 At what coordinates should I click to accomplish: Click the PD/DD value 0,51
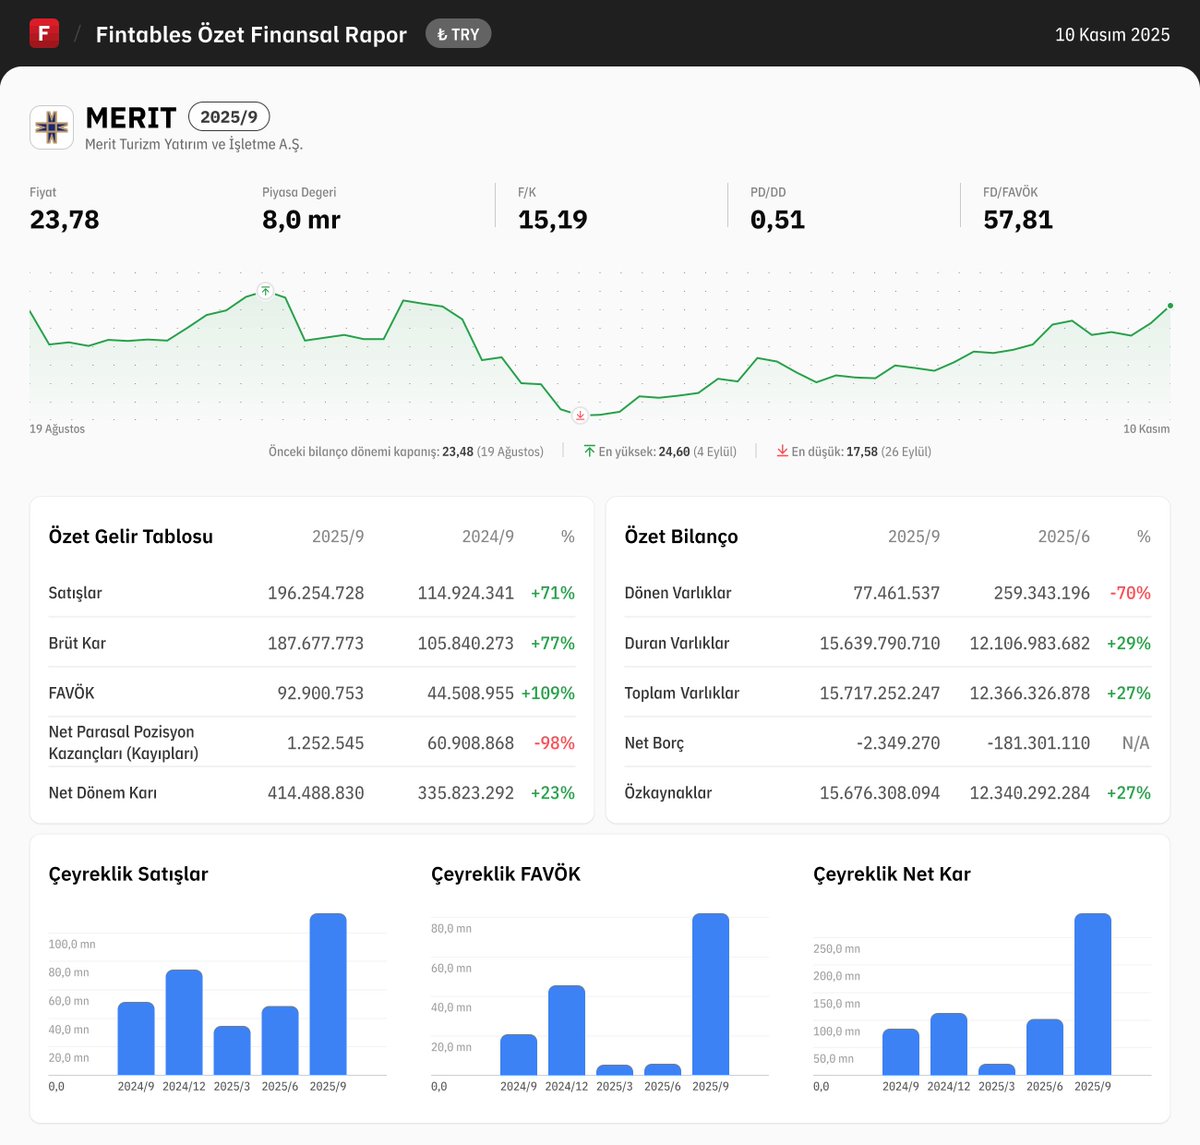[778, 220]
